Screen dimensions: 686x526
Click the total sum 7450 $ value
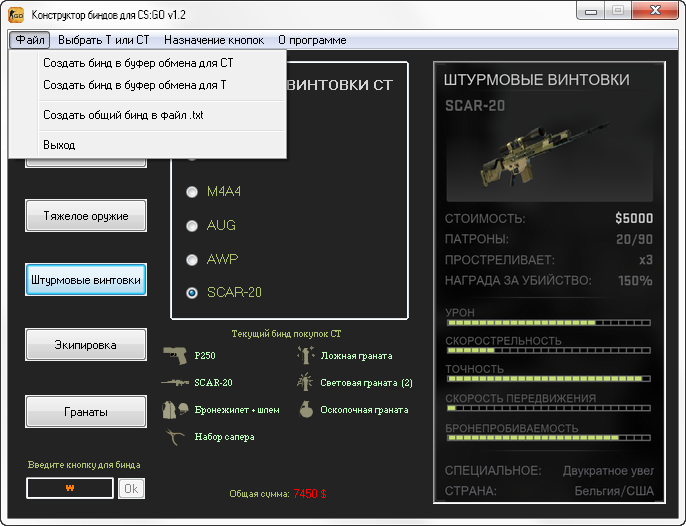pos(310,494)
